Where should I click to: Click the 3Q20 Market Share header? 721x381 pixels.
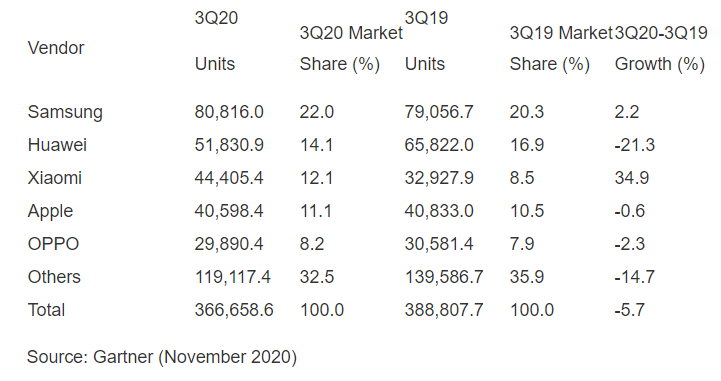351,48
